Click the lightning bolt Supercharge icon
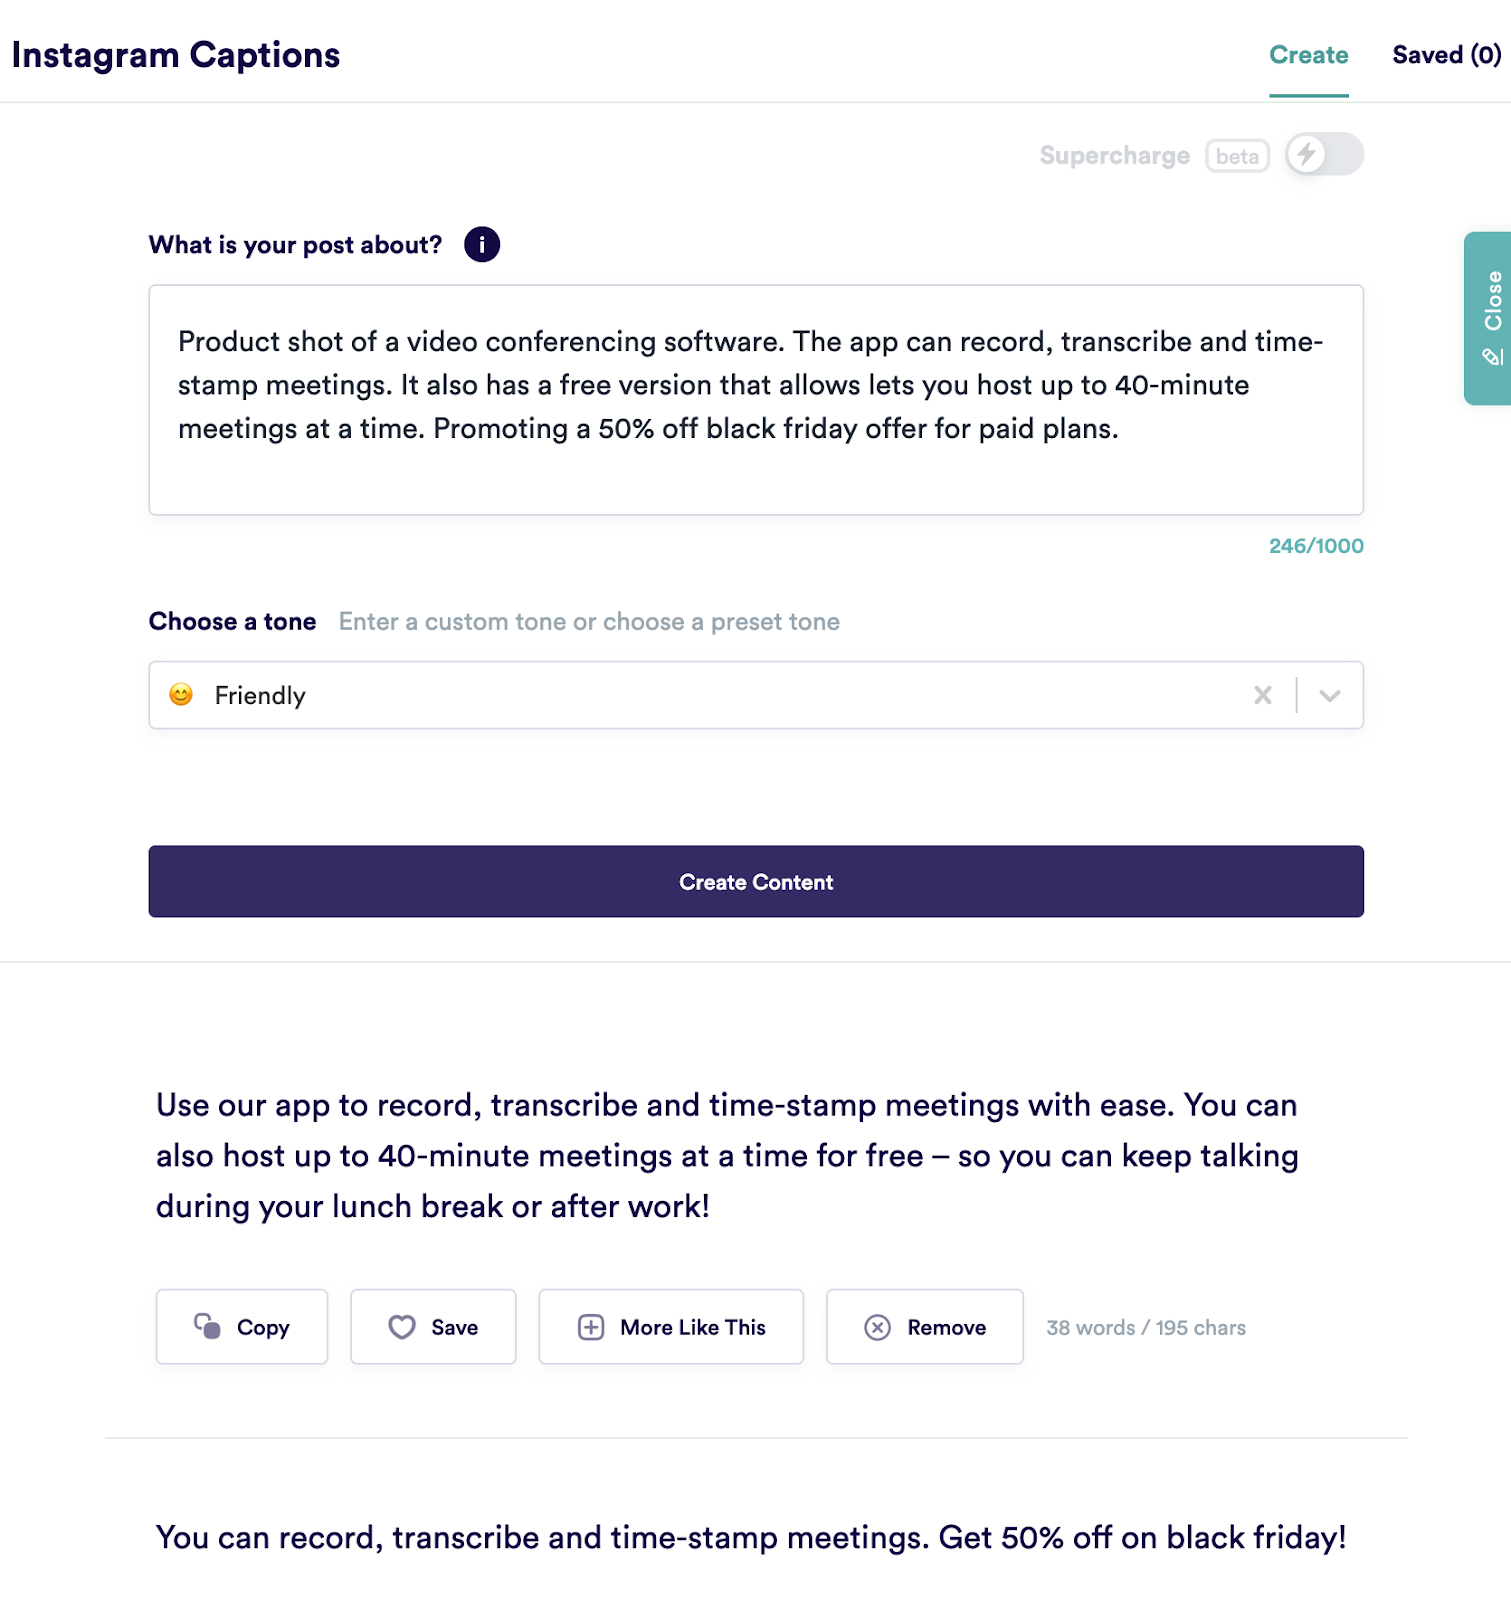 click(x=1307, y=155)
